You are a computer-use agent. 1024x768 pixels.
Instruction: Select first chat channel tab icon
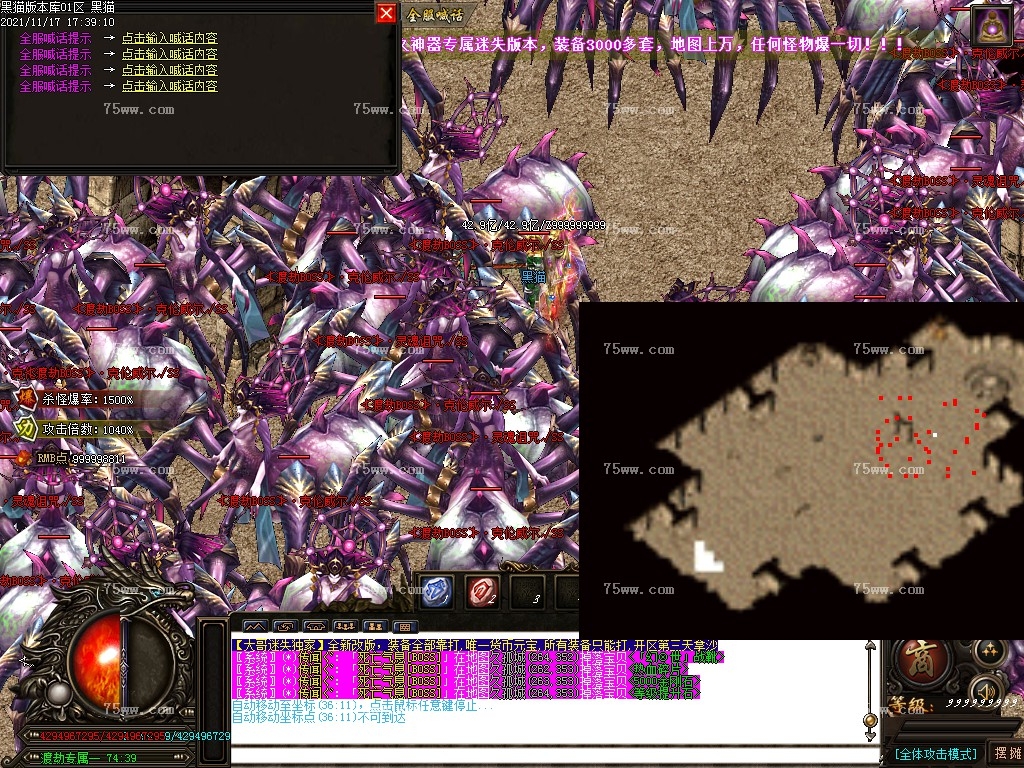click(x=254, y=629)
